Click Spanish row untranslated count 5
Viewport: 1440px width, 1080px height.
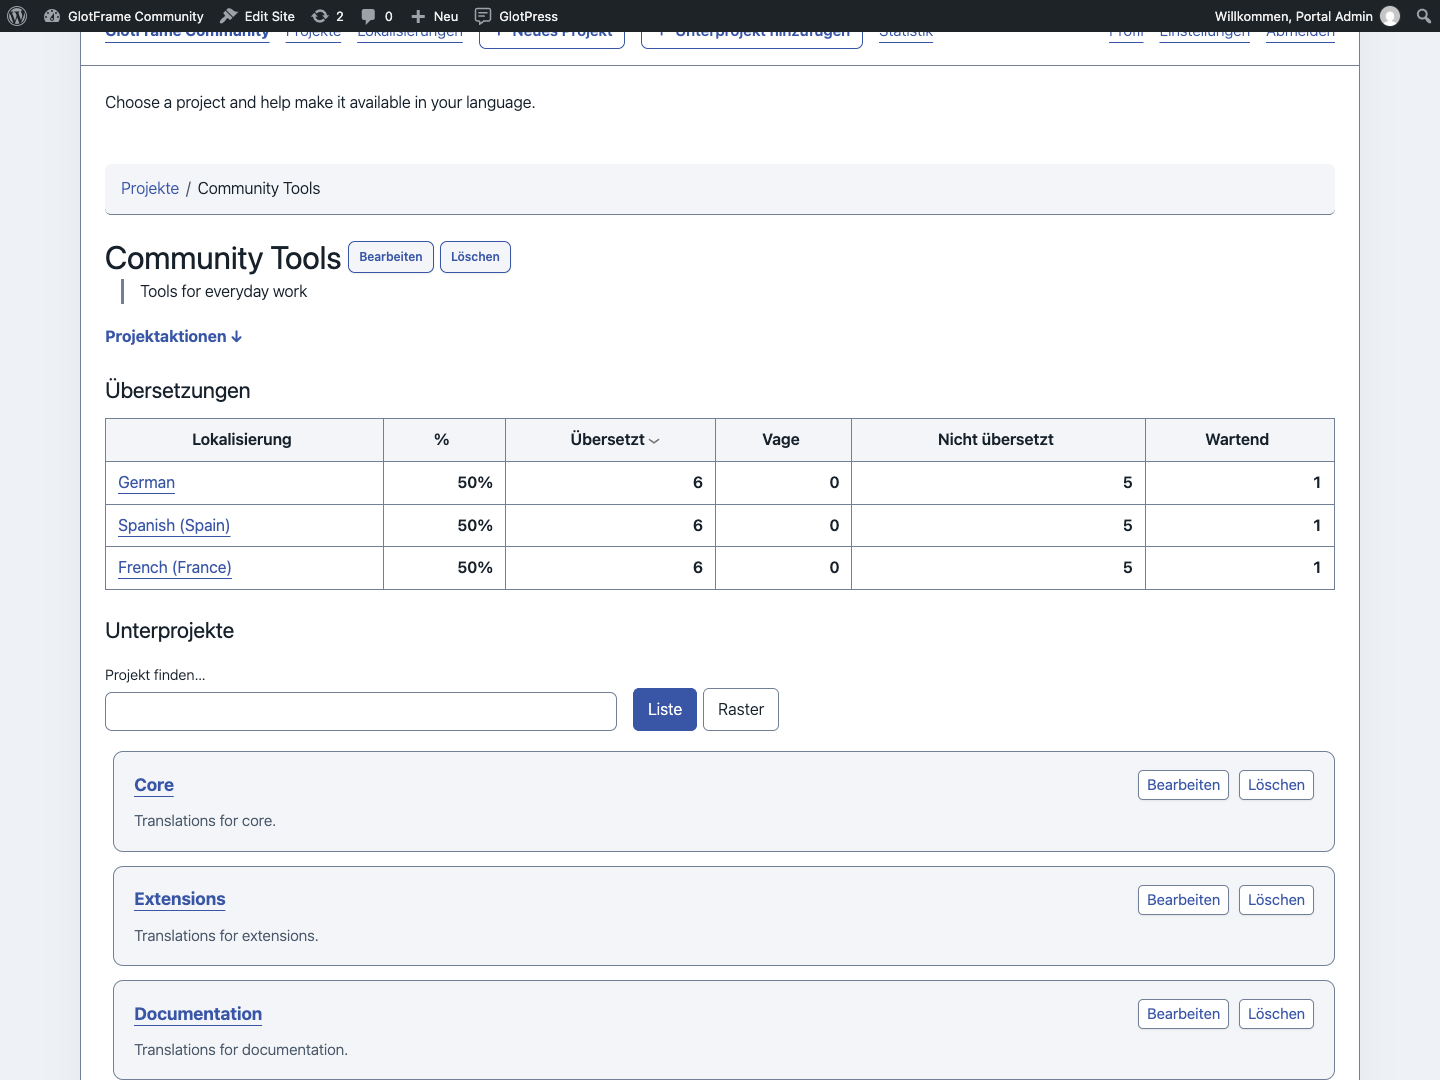1128,526
